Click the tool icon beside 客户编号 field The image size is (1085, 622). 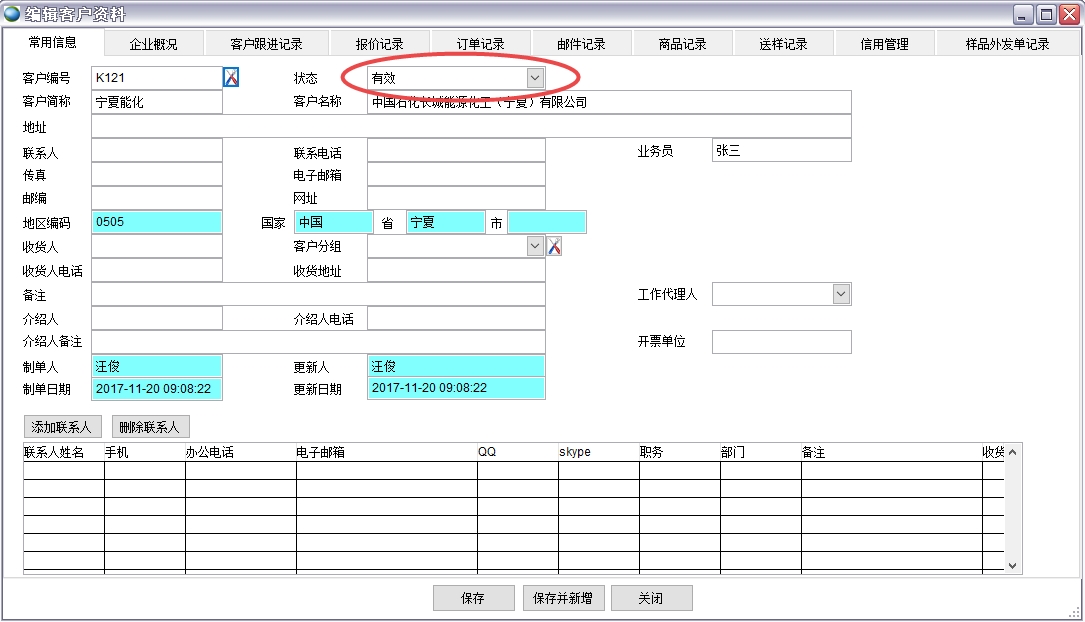[231, 77]
